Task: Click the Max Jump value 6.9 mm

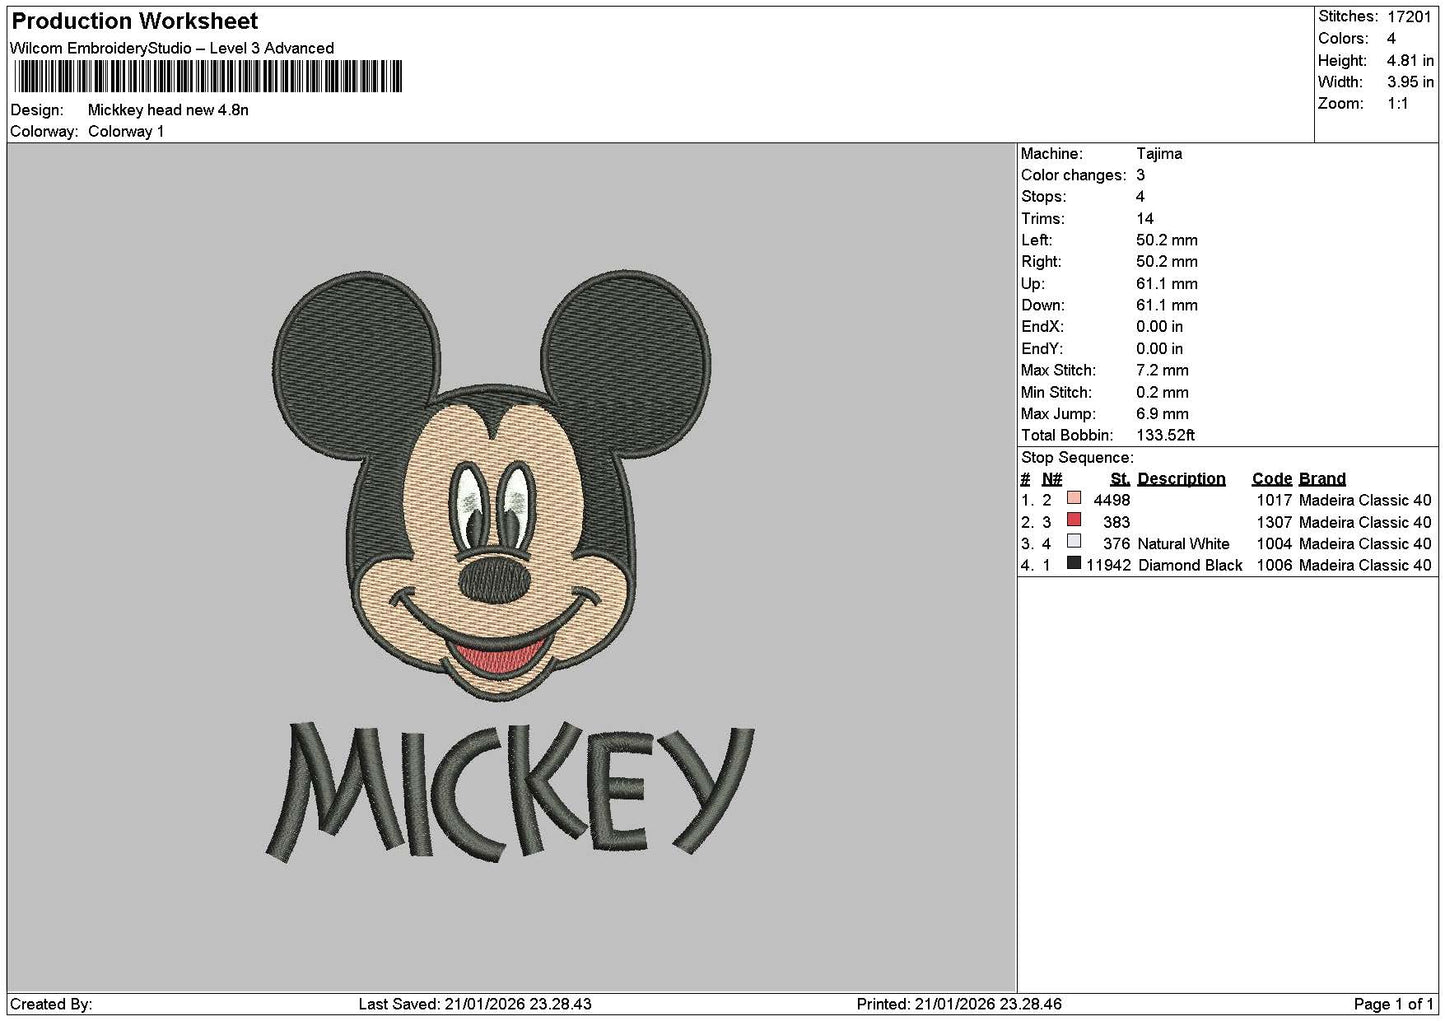Action: (1162, 414)
